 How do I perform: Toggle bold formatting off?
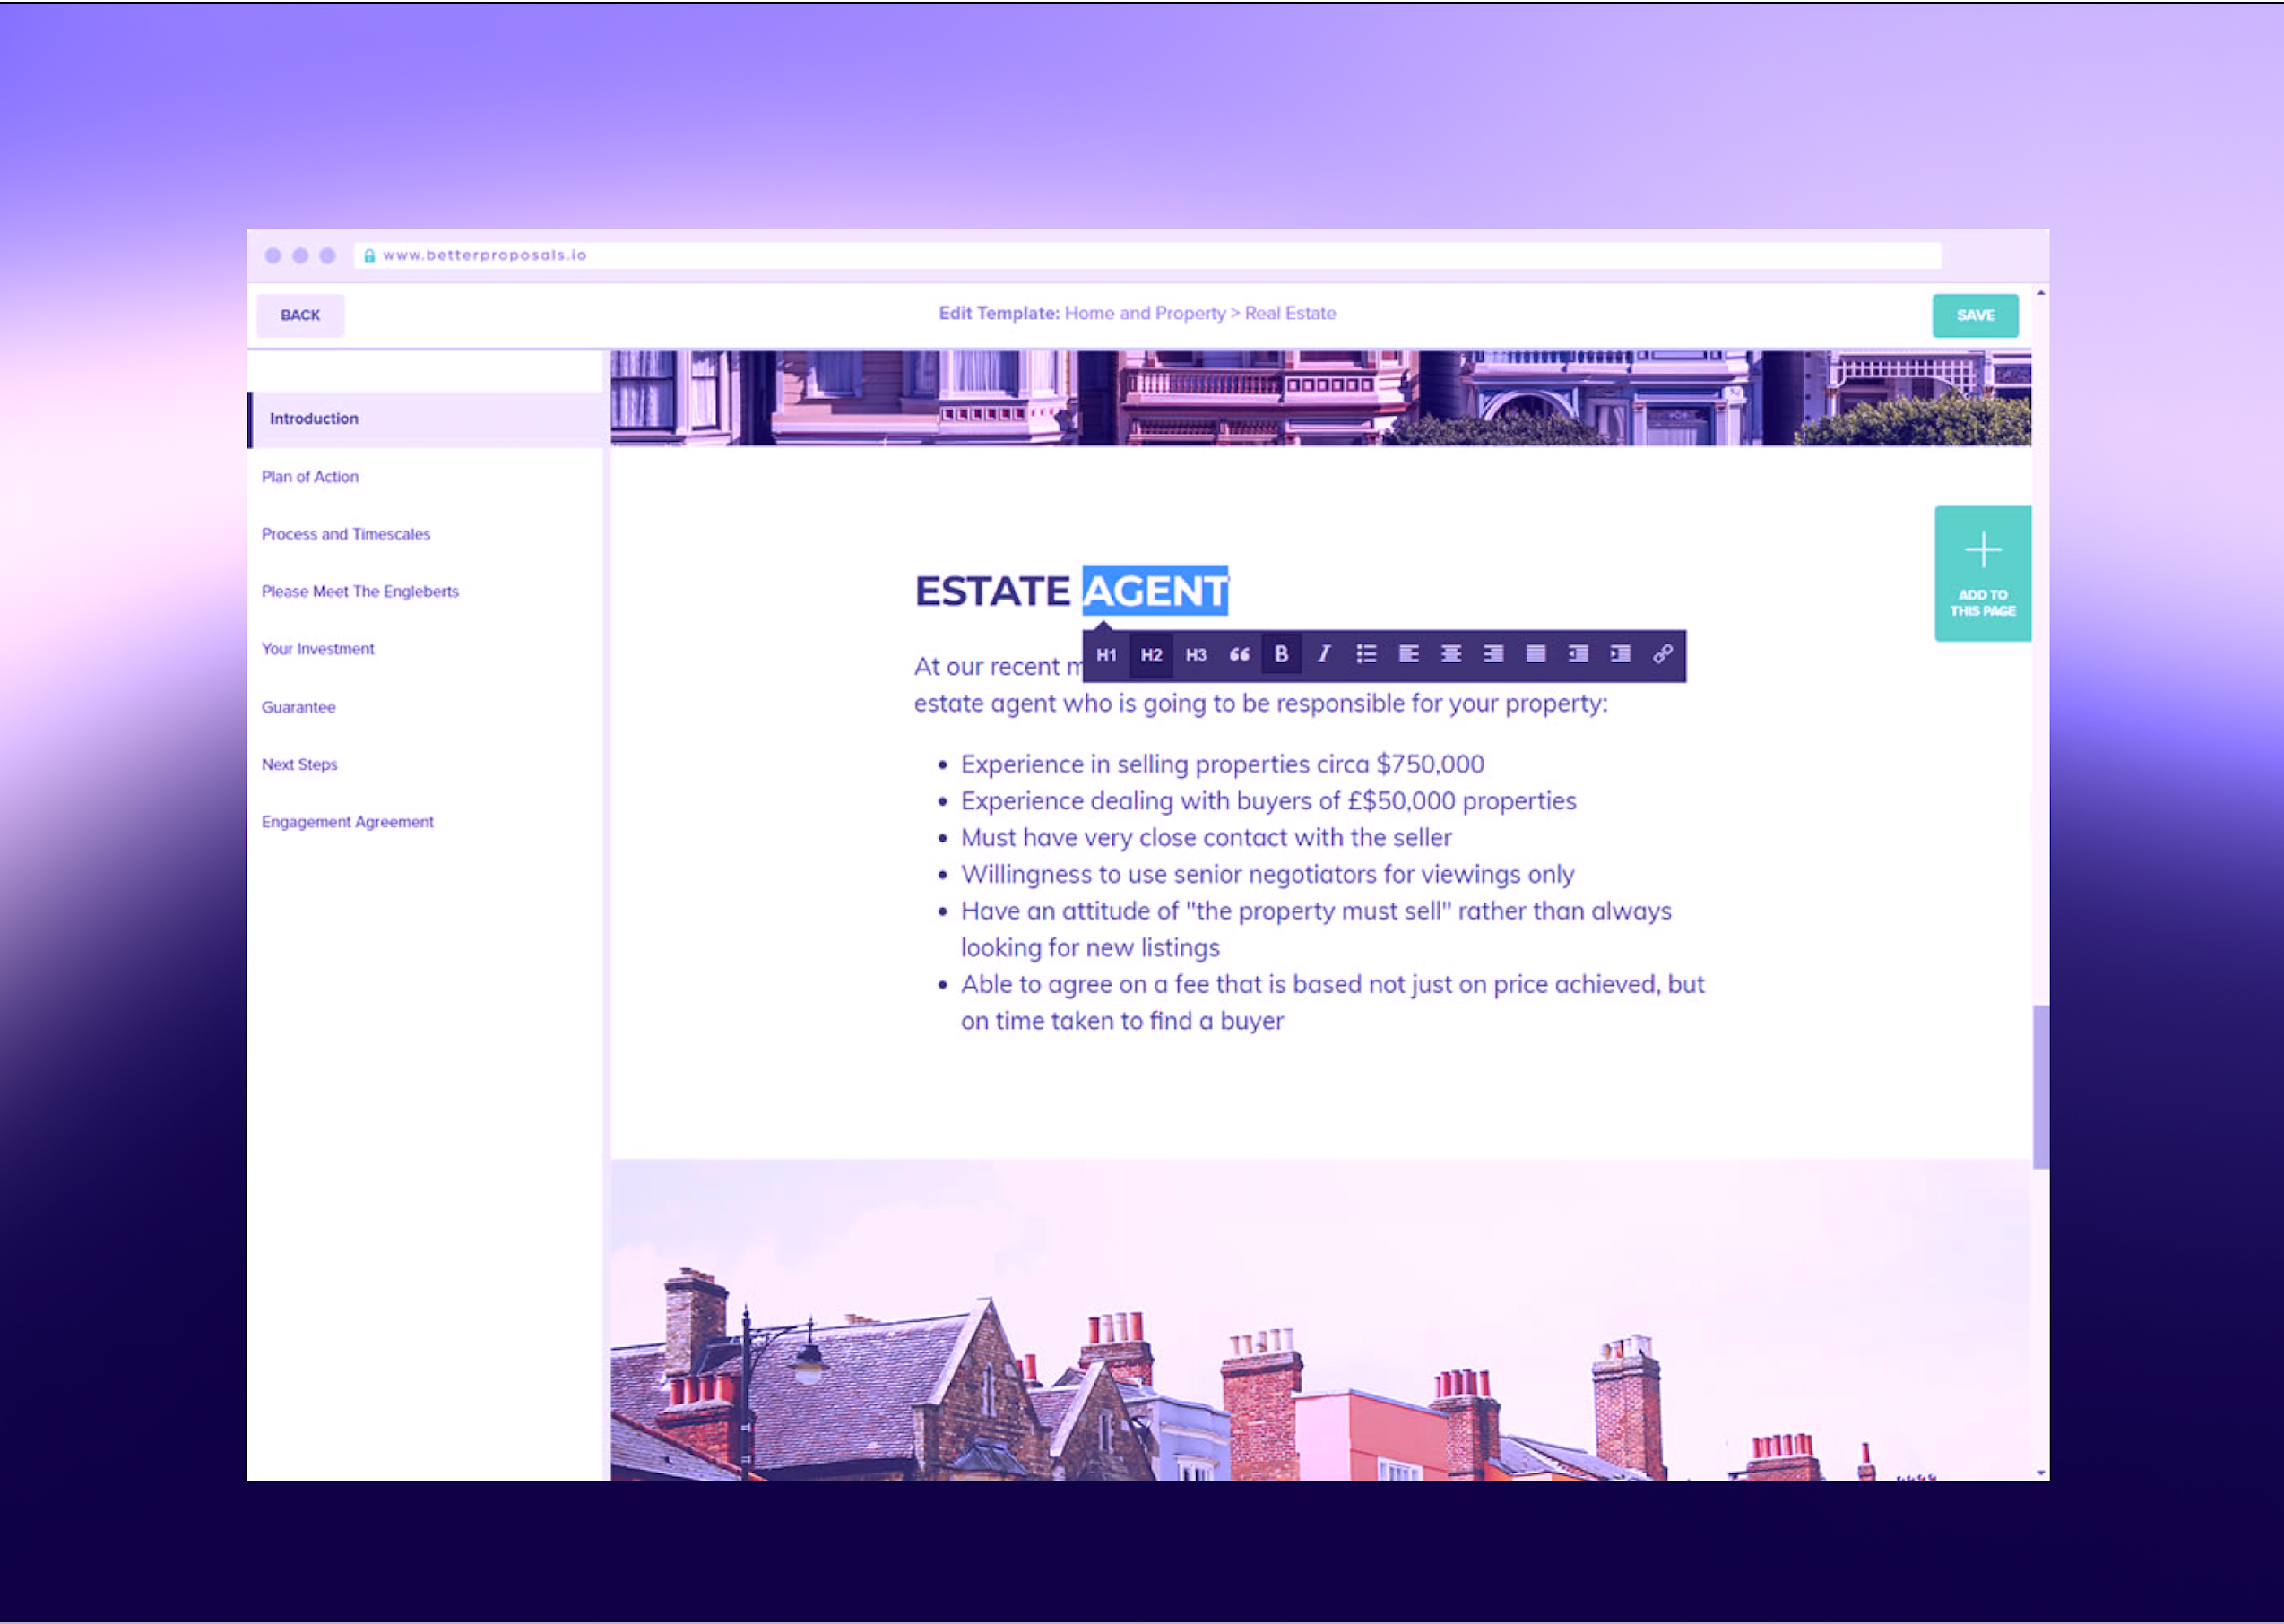tap(1281, 655)
